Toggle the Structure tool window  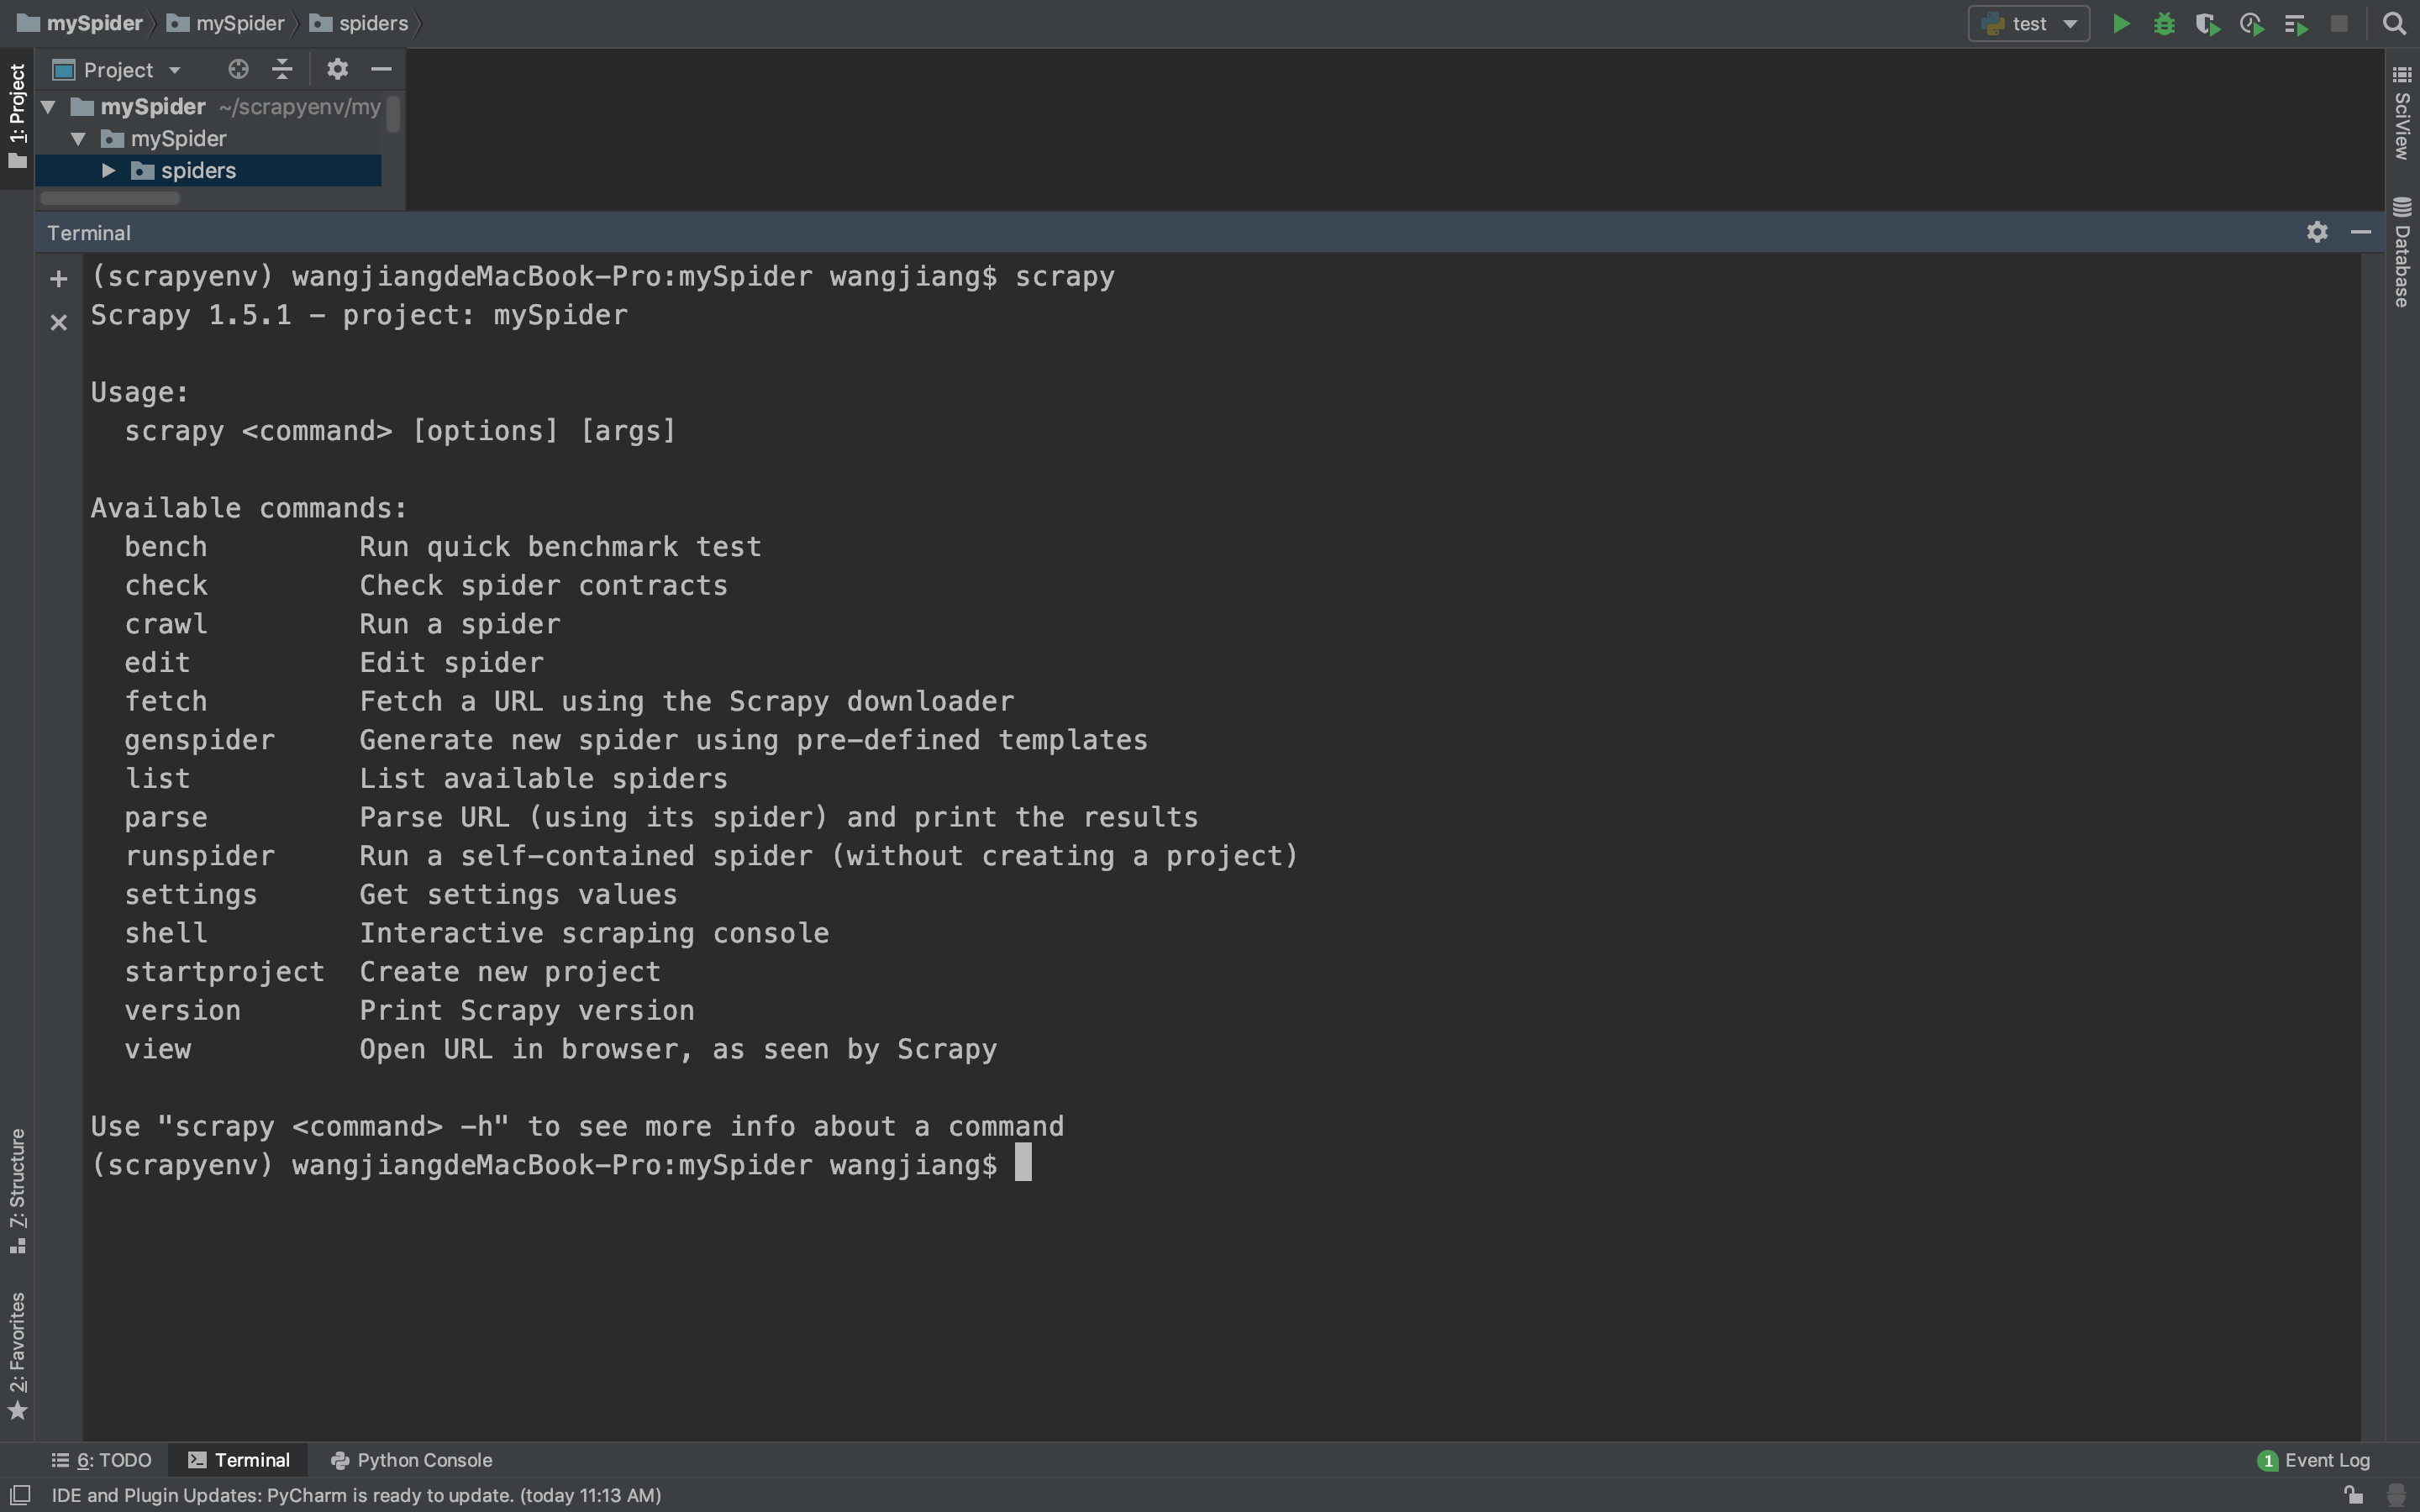[x=17, y=1190]
